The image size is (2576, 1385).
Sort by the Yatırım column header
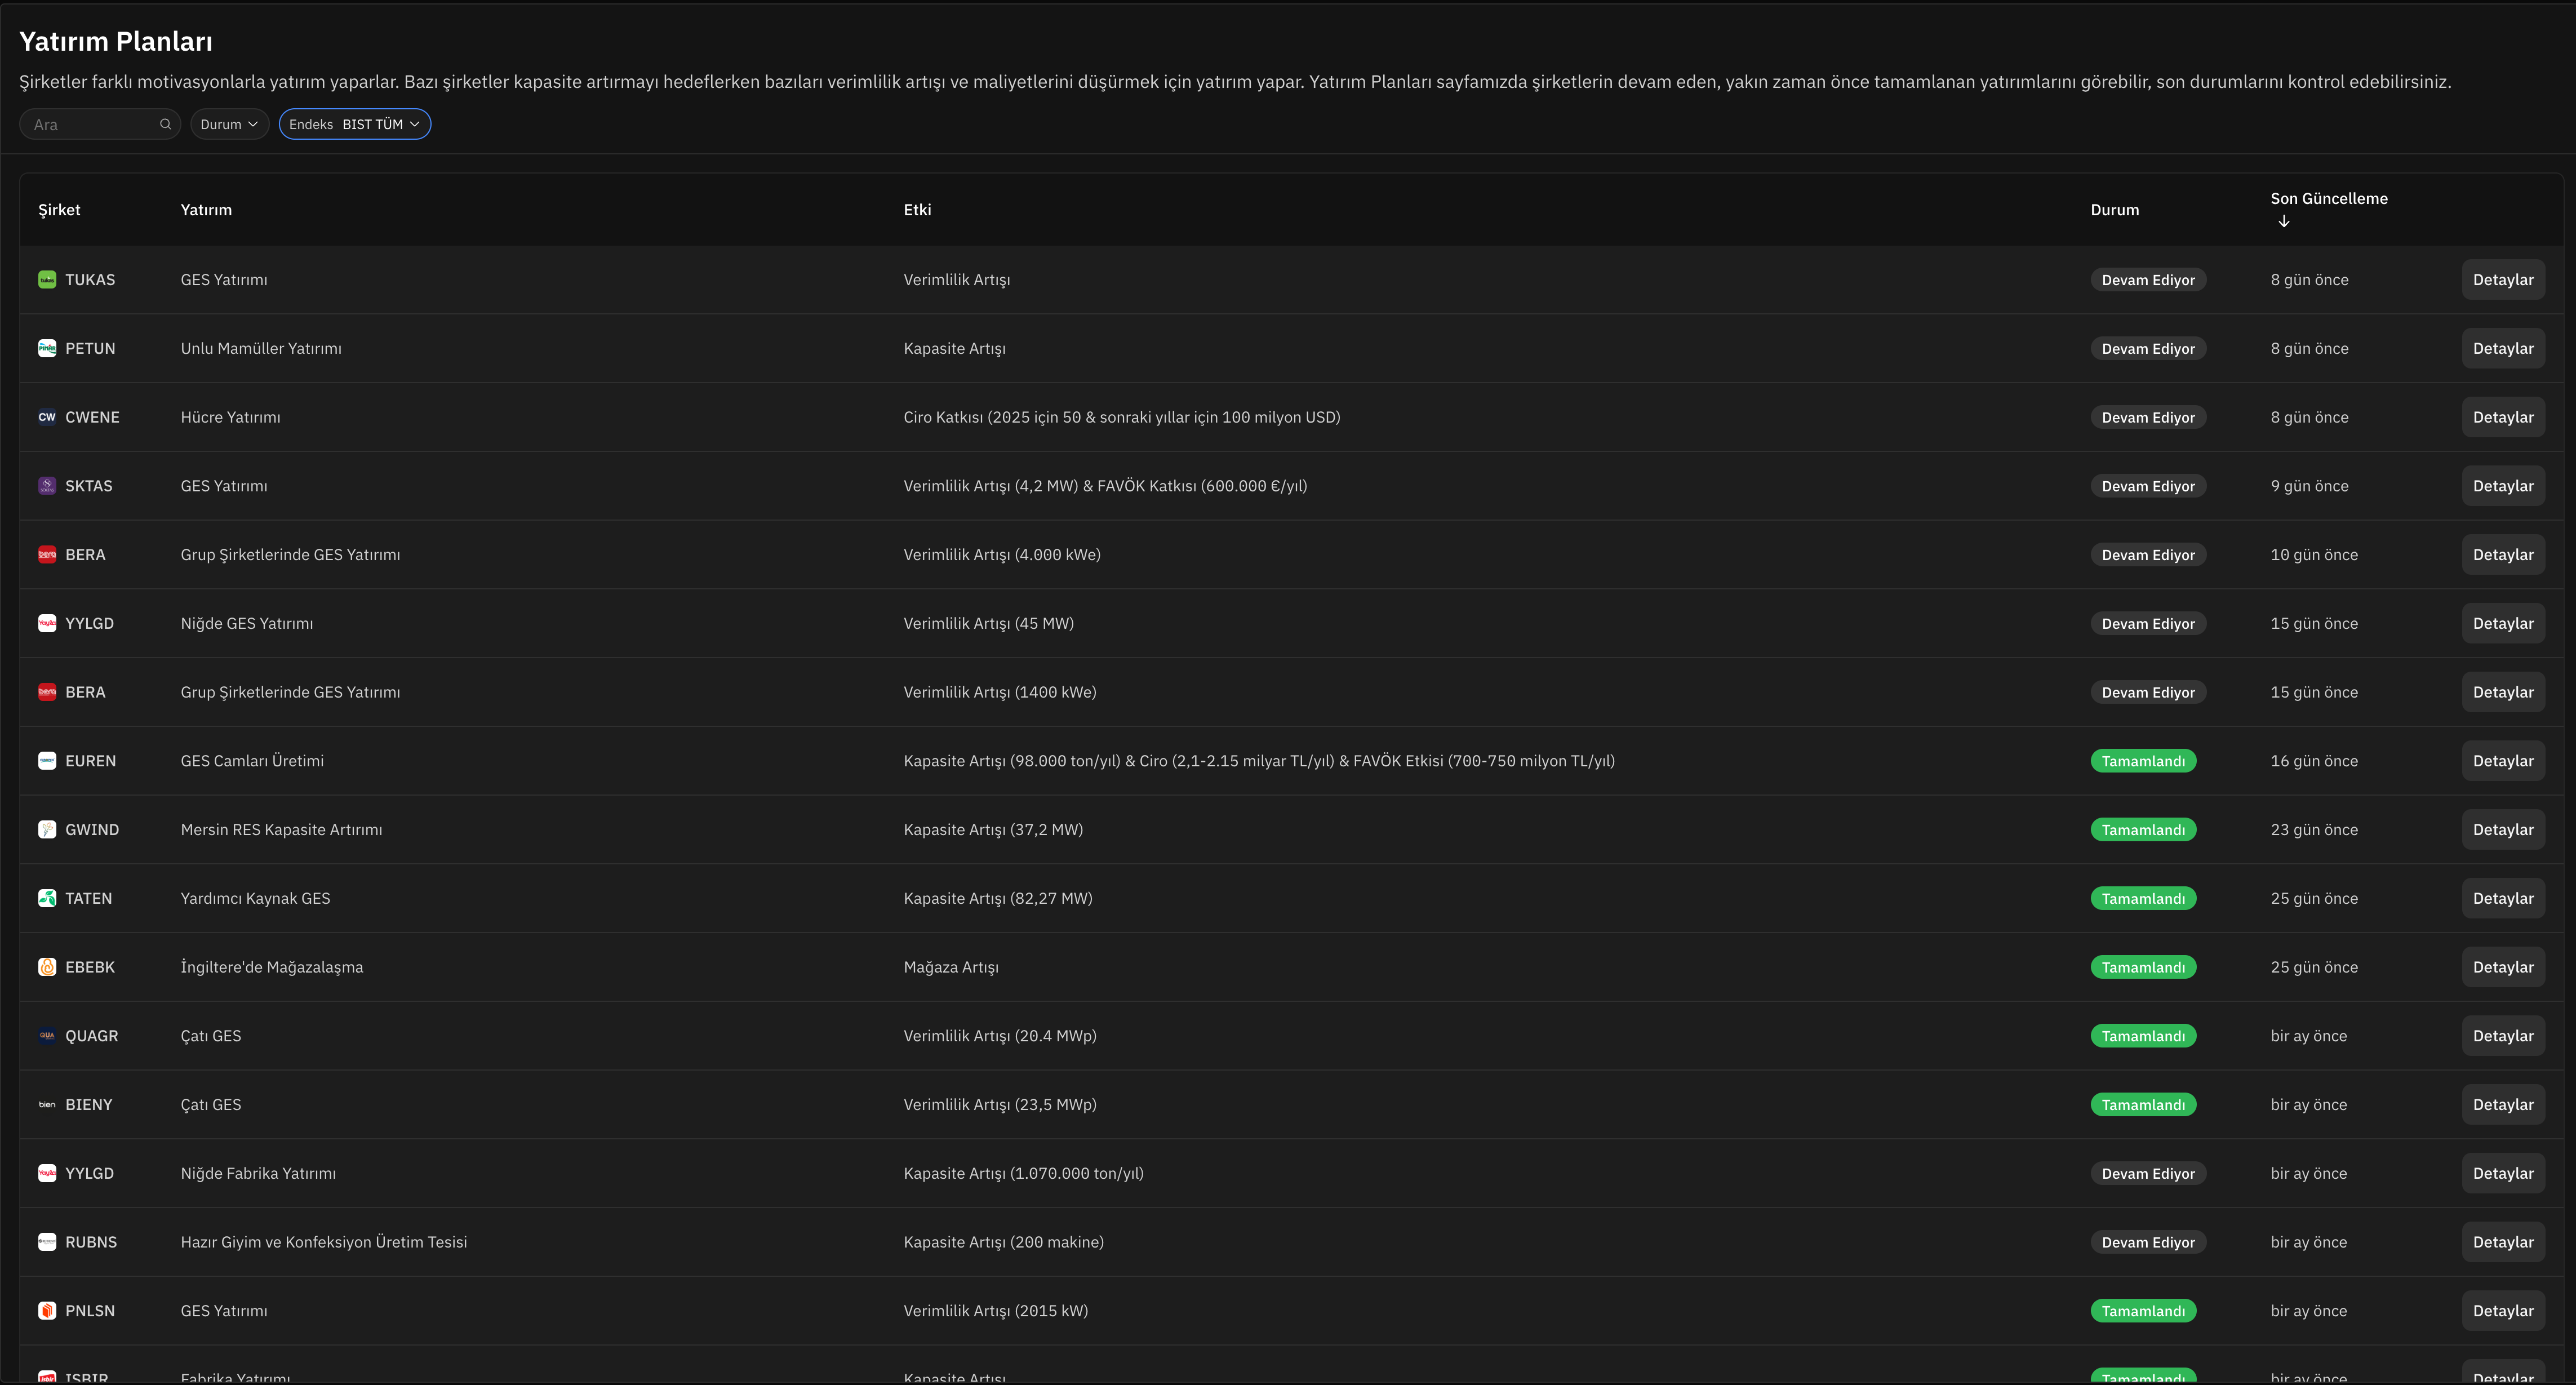[x=206, y=210]
